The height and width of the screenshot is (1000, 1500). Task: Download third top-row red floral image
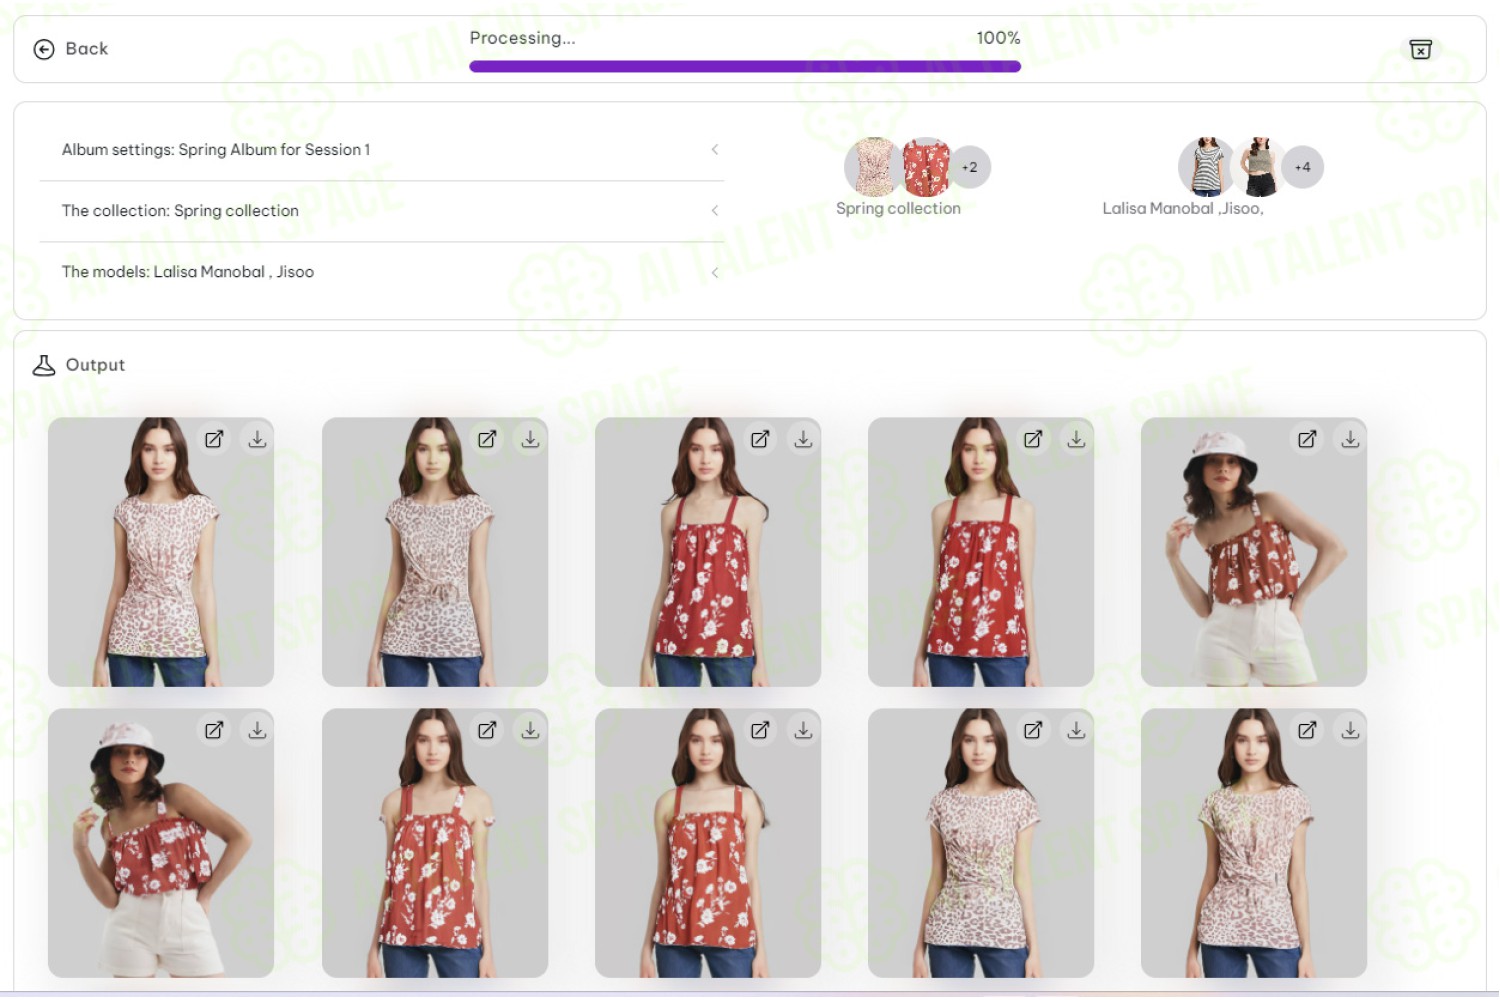803,439
